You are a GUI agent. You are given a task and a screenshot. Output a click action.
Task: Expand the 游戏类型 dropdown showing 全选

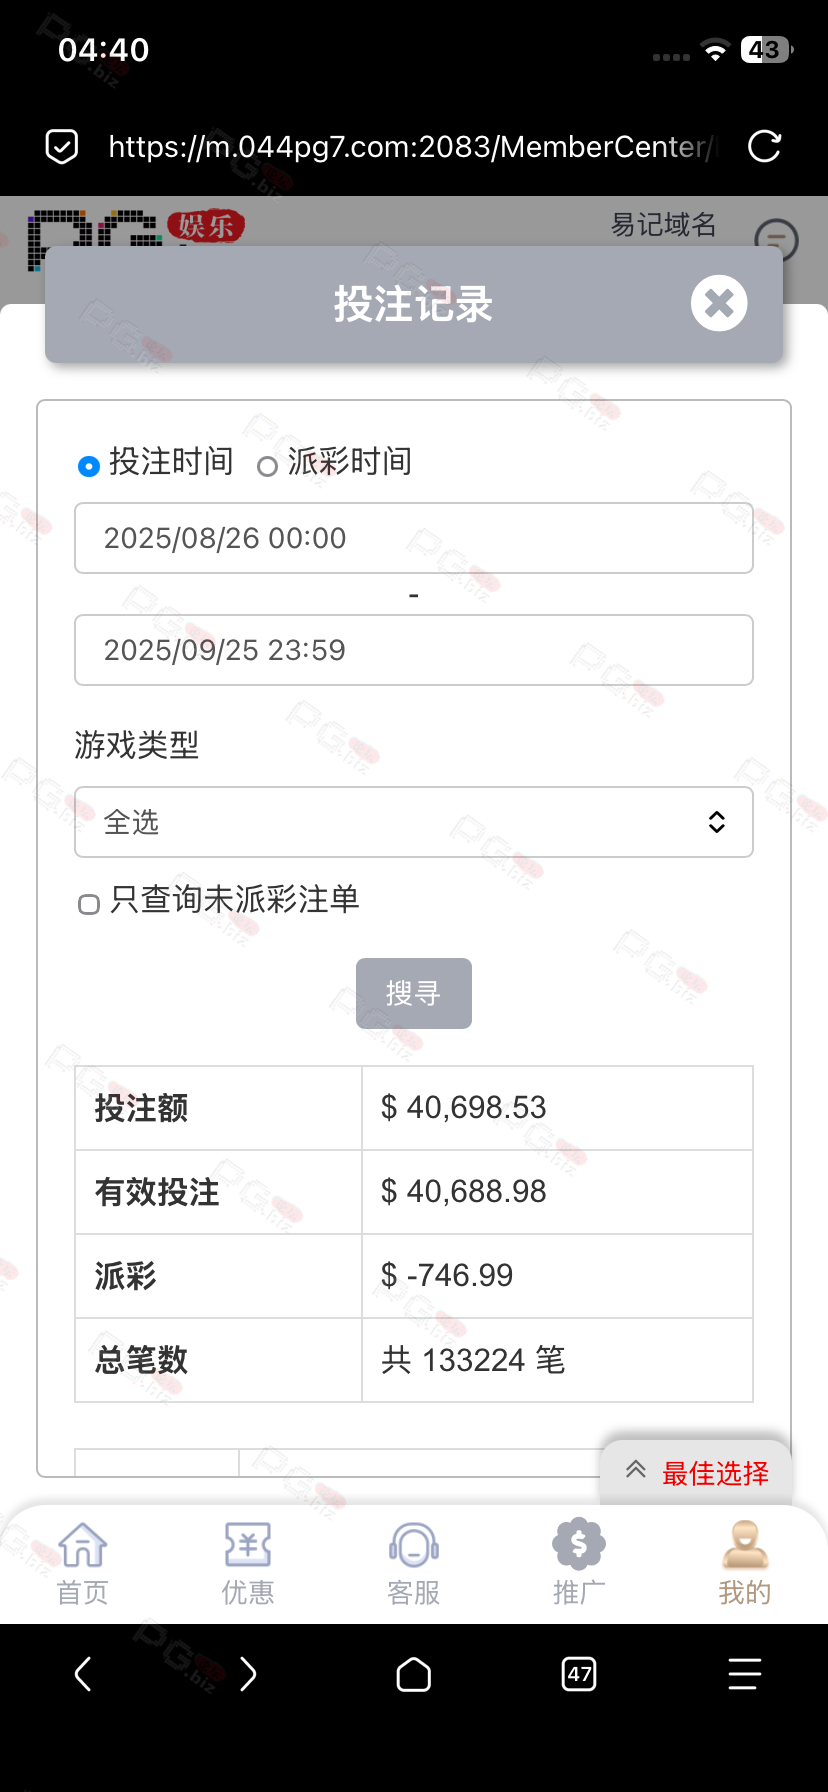click(414, 822)
